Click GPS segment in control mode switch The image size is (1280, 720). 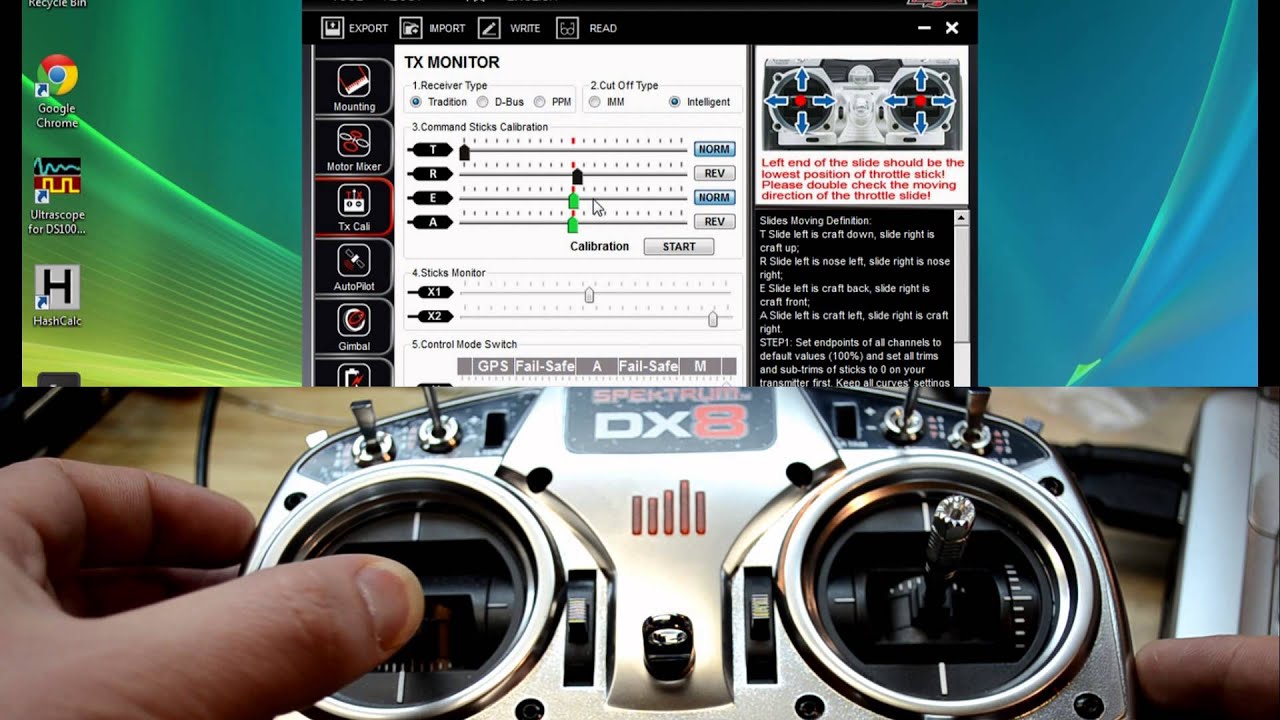pos(493,366)
